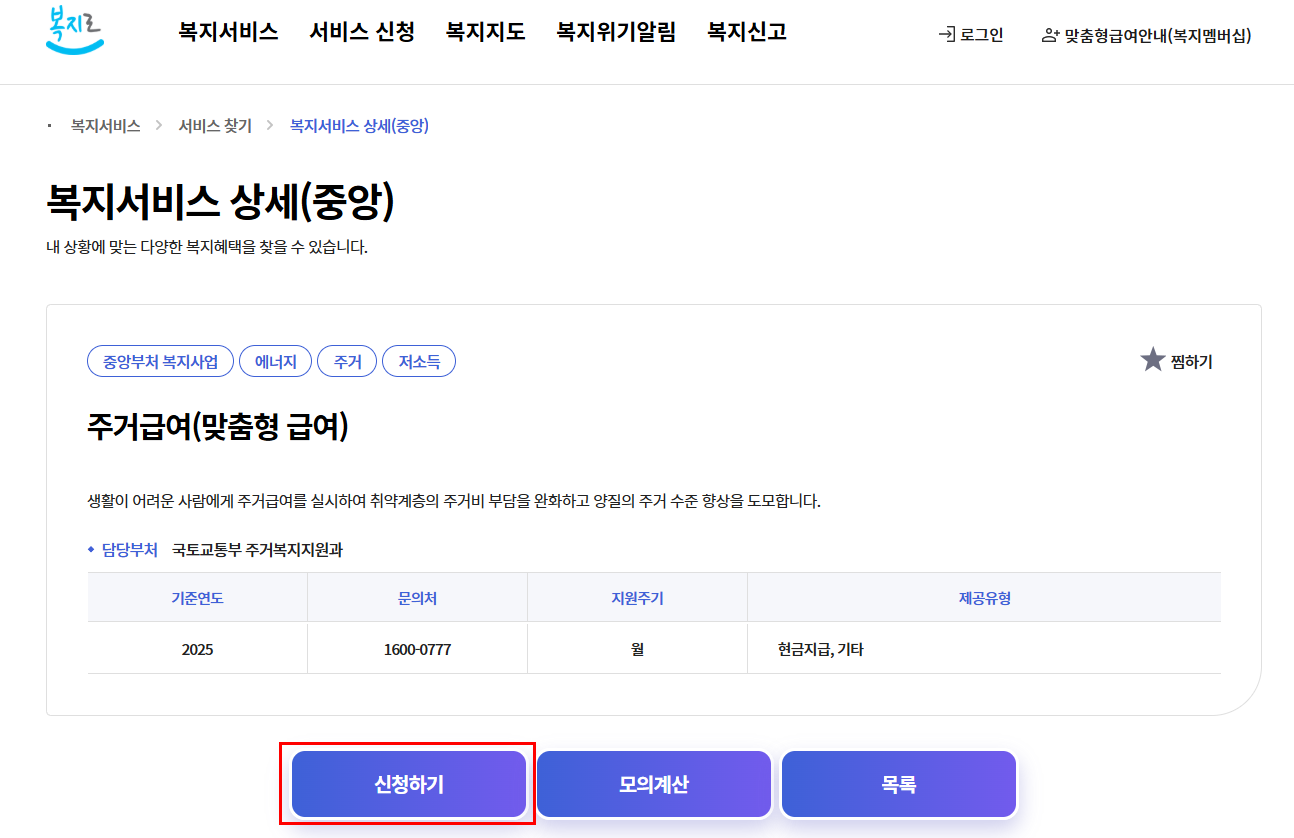
Task: Click the 2025 table cell
Action: tap(197, 649)
